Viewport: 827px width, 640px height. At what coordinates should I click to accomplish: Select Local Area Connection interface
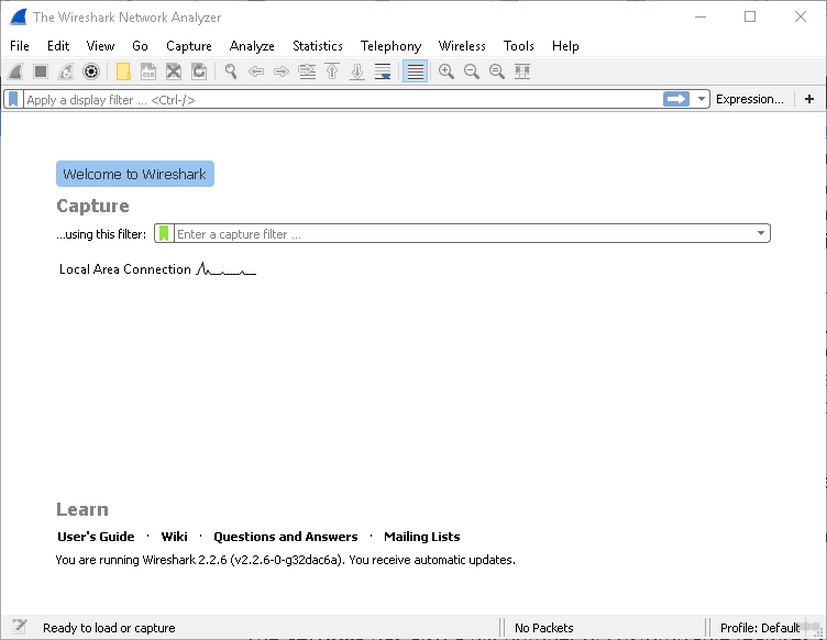pyautogui.click(x=157, y=269)
